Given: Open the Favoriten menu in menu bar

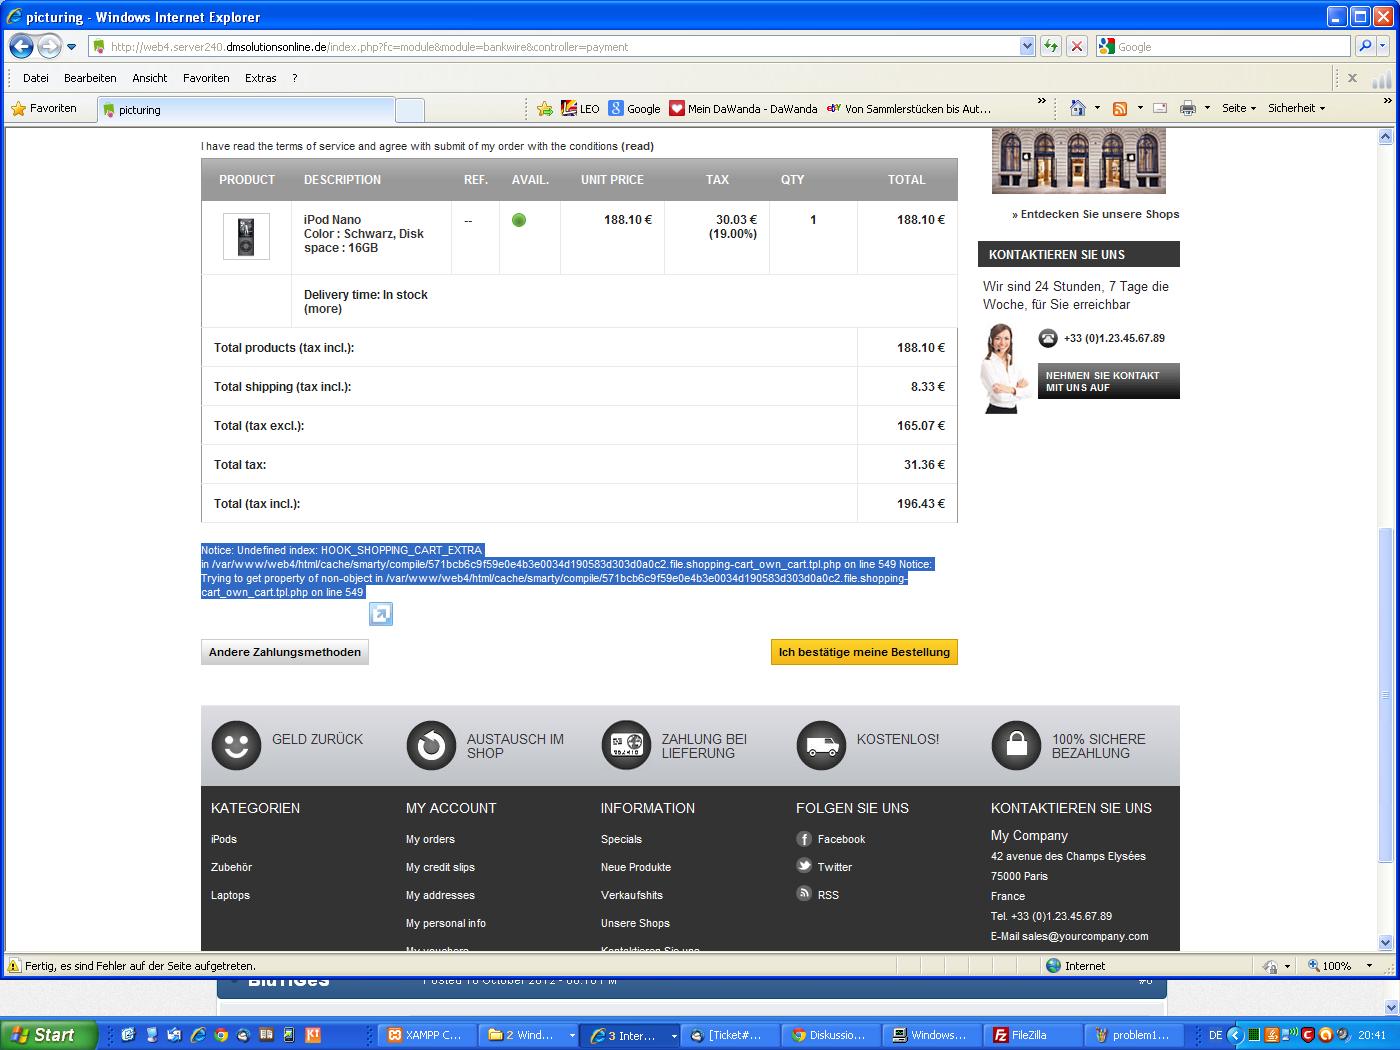Looking at the screenshot, I should pos(206,78).
